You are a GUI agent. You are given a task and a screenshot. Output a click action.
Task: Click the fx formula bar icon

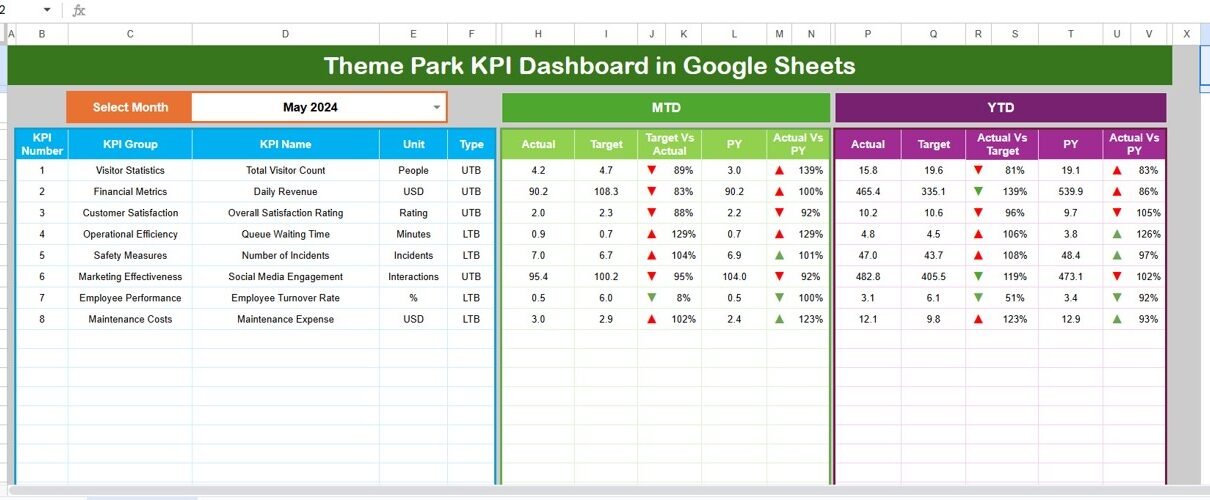(x=79, y=10)
